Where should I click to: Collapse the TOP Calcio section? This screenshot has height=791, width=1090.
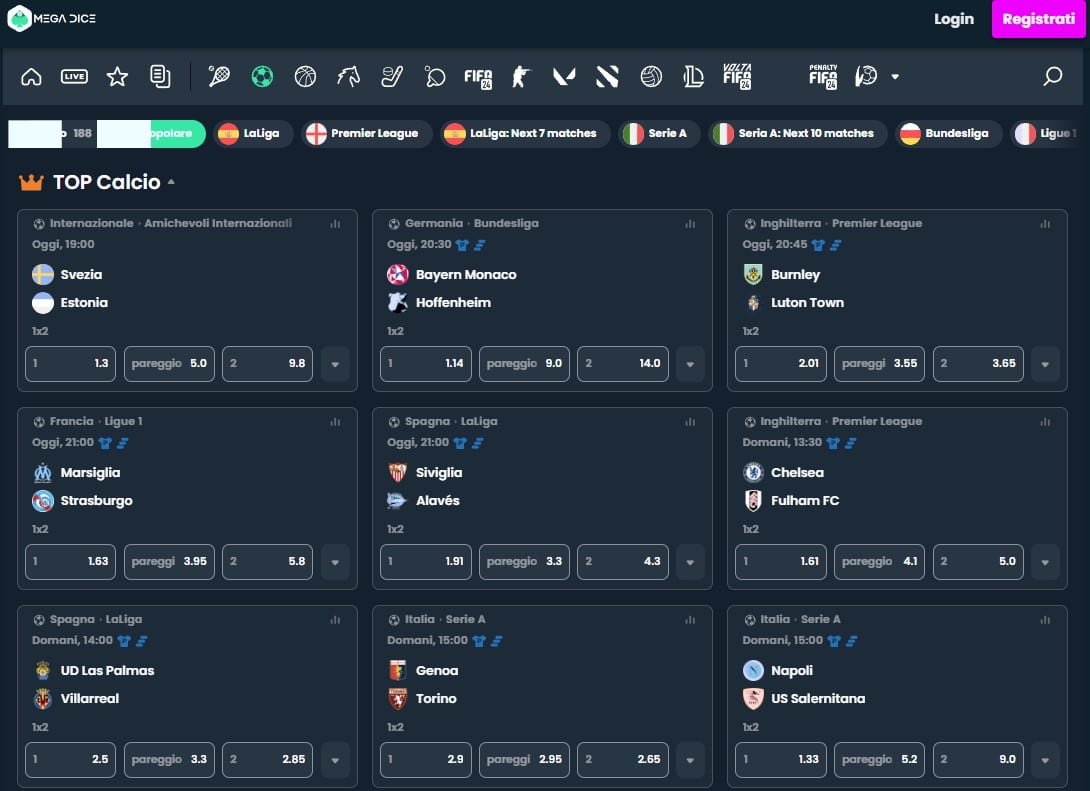pos(171,182)
